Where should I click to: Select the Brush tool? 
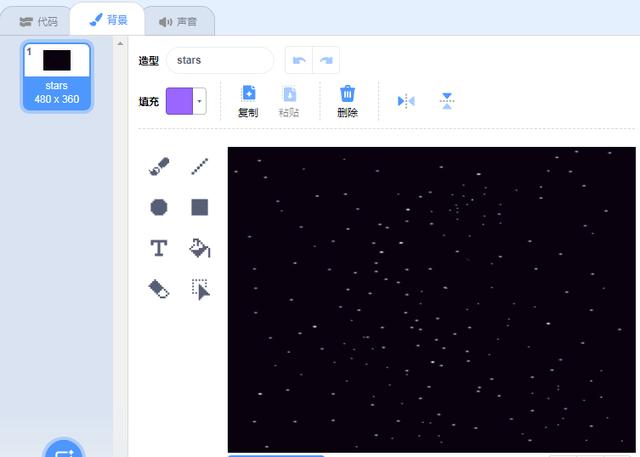(159, 167)
